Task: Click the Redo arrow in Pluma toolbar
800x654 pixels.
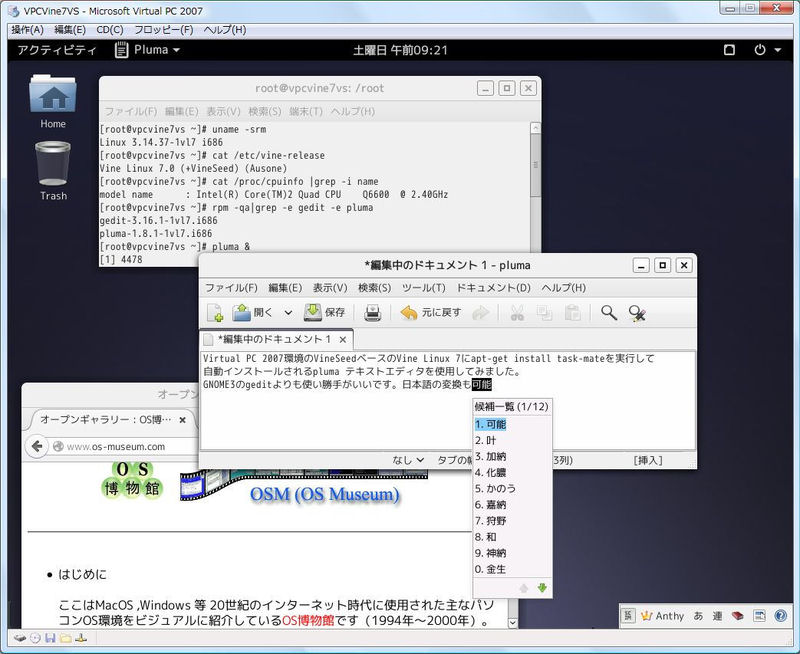Action: [x=480, y=313]
